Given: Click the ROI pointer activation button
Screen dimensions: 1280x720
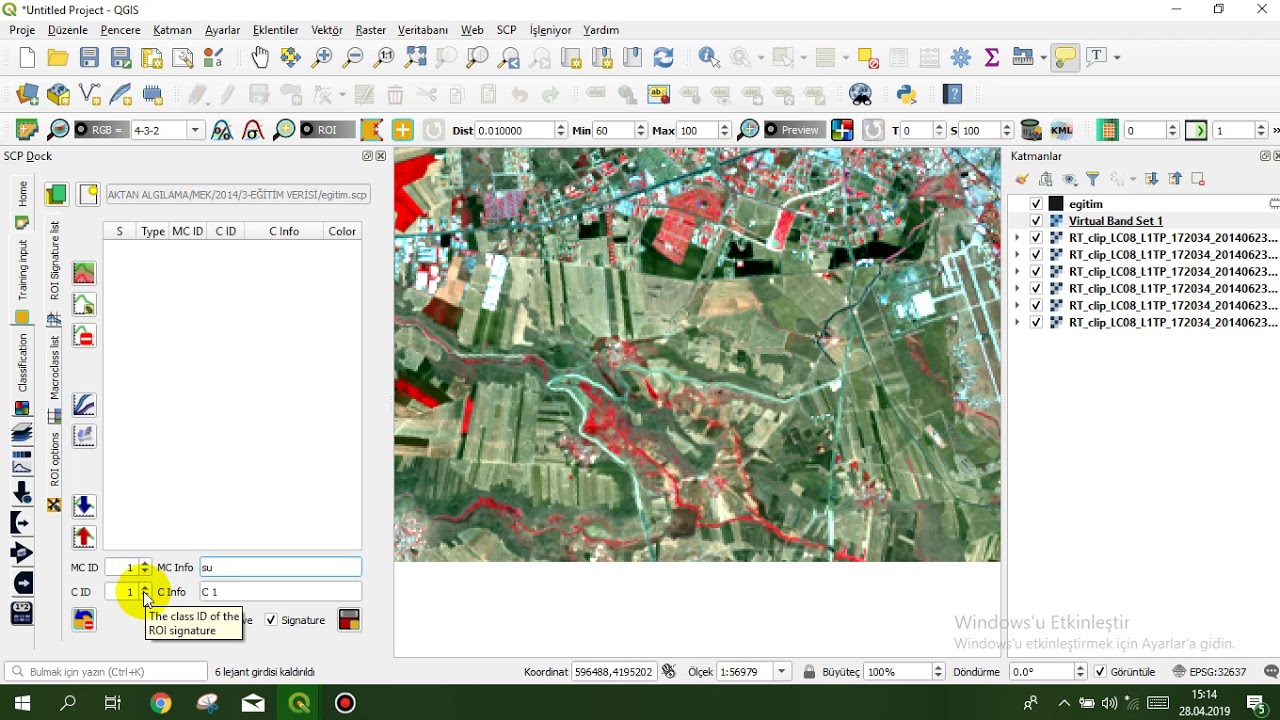Looking at the screenshot, I should 402,130.
